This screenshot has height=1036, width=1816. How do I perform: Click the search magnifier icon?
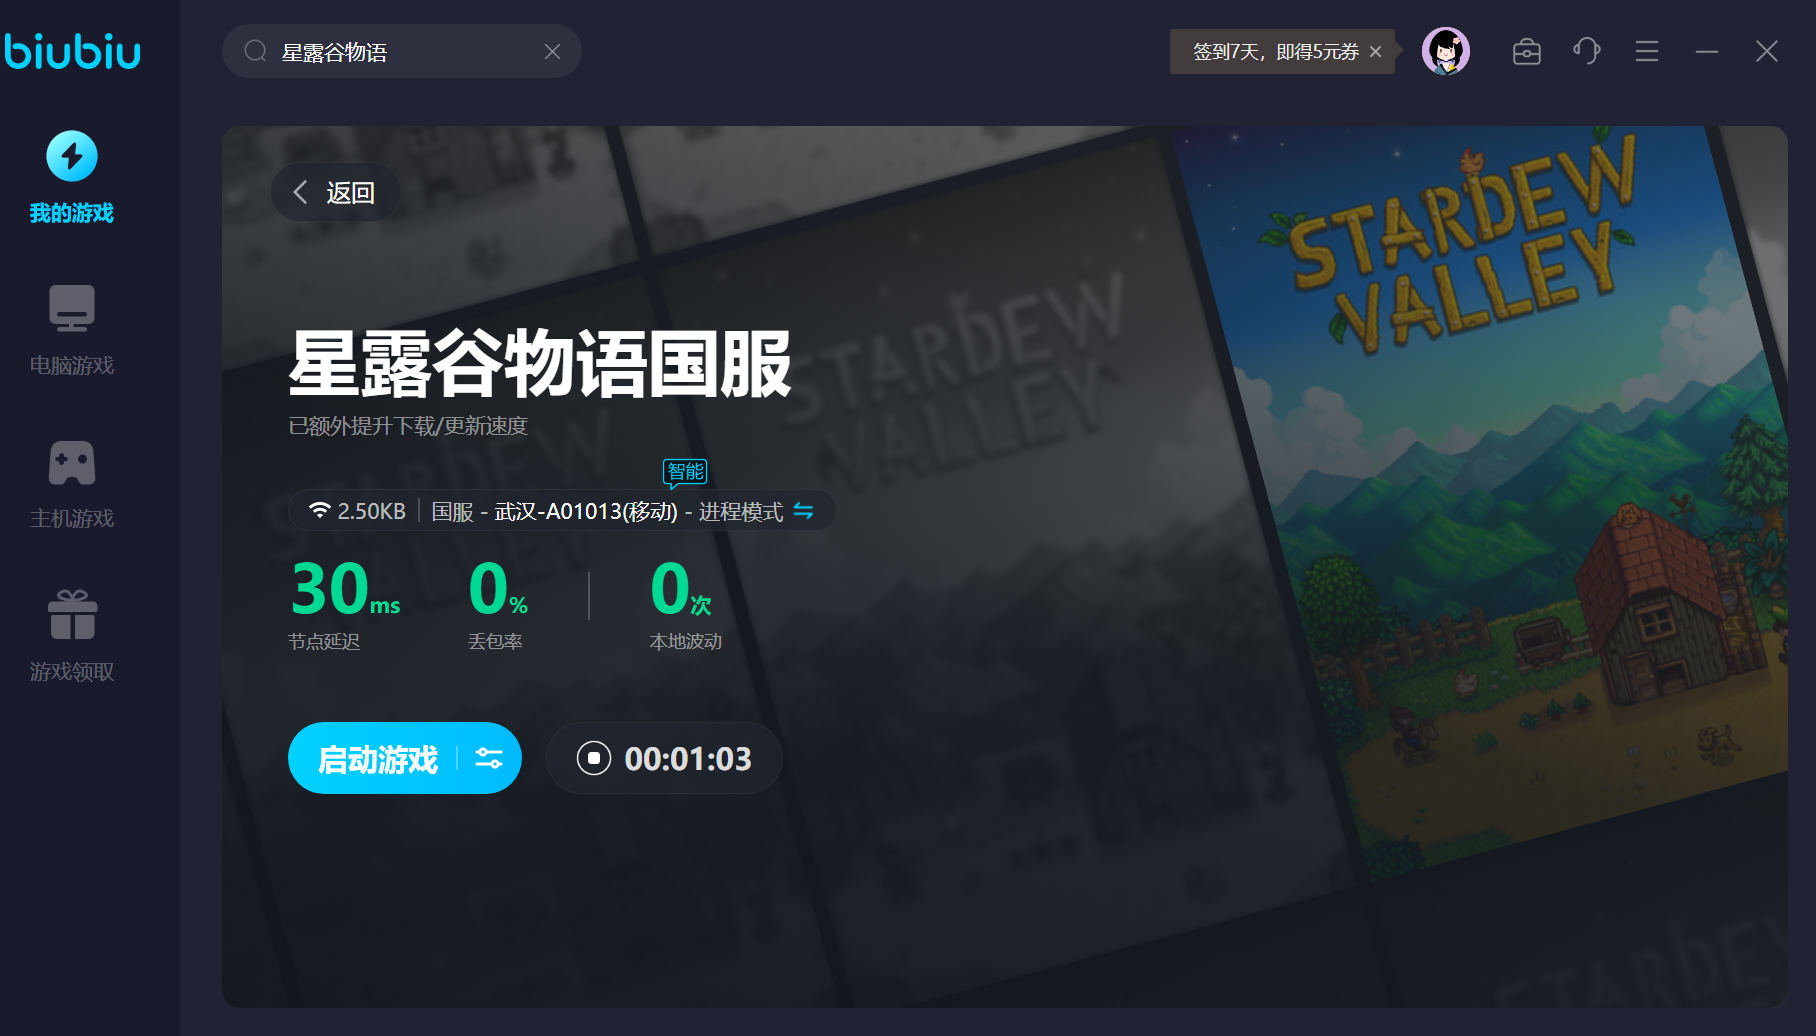pos(256,52)
